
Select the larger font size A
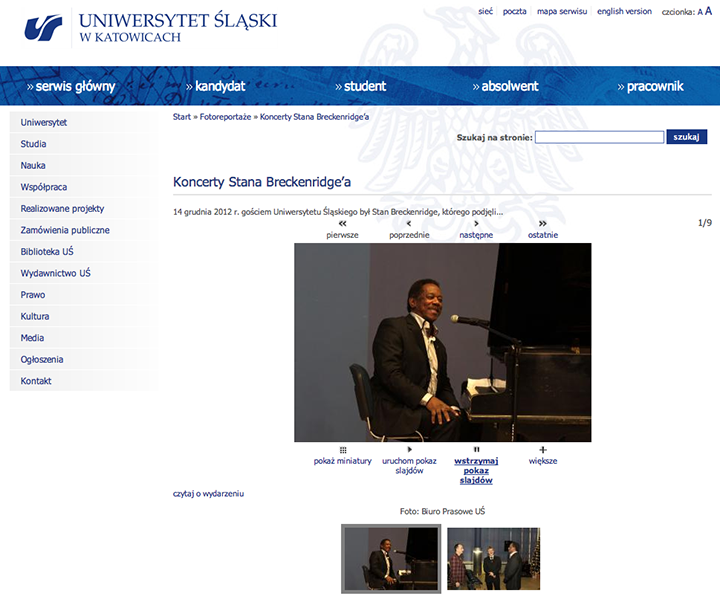pos(708,11)
